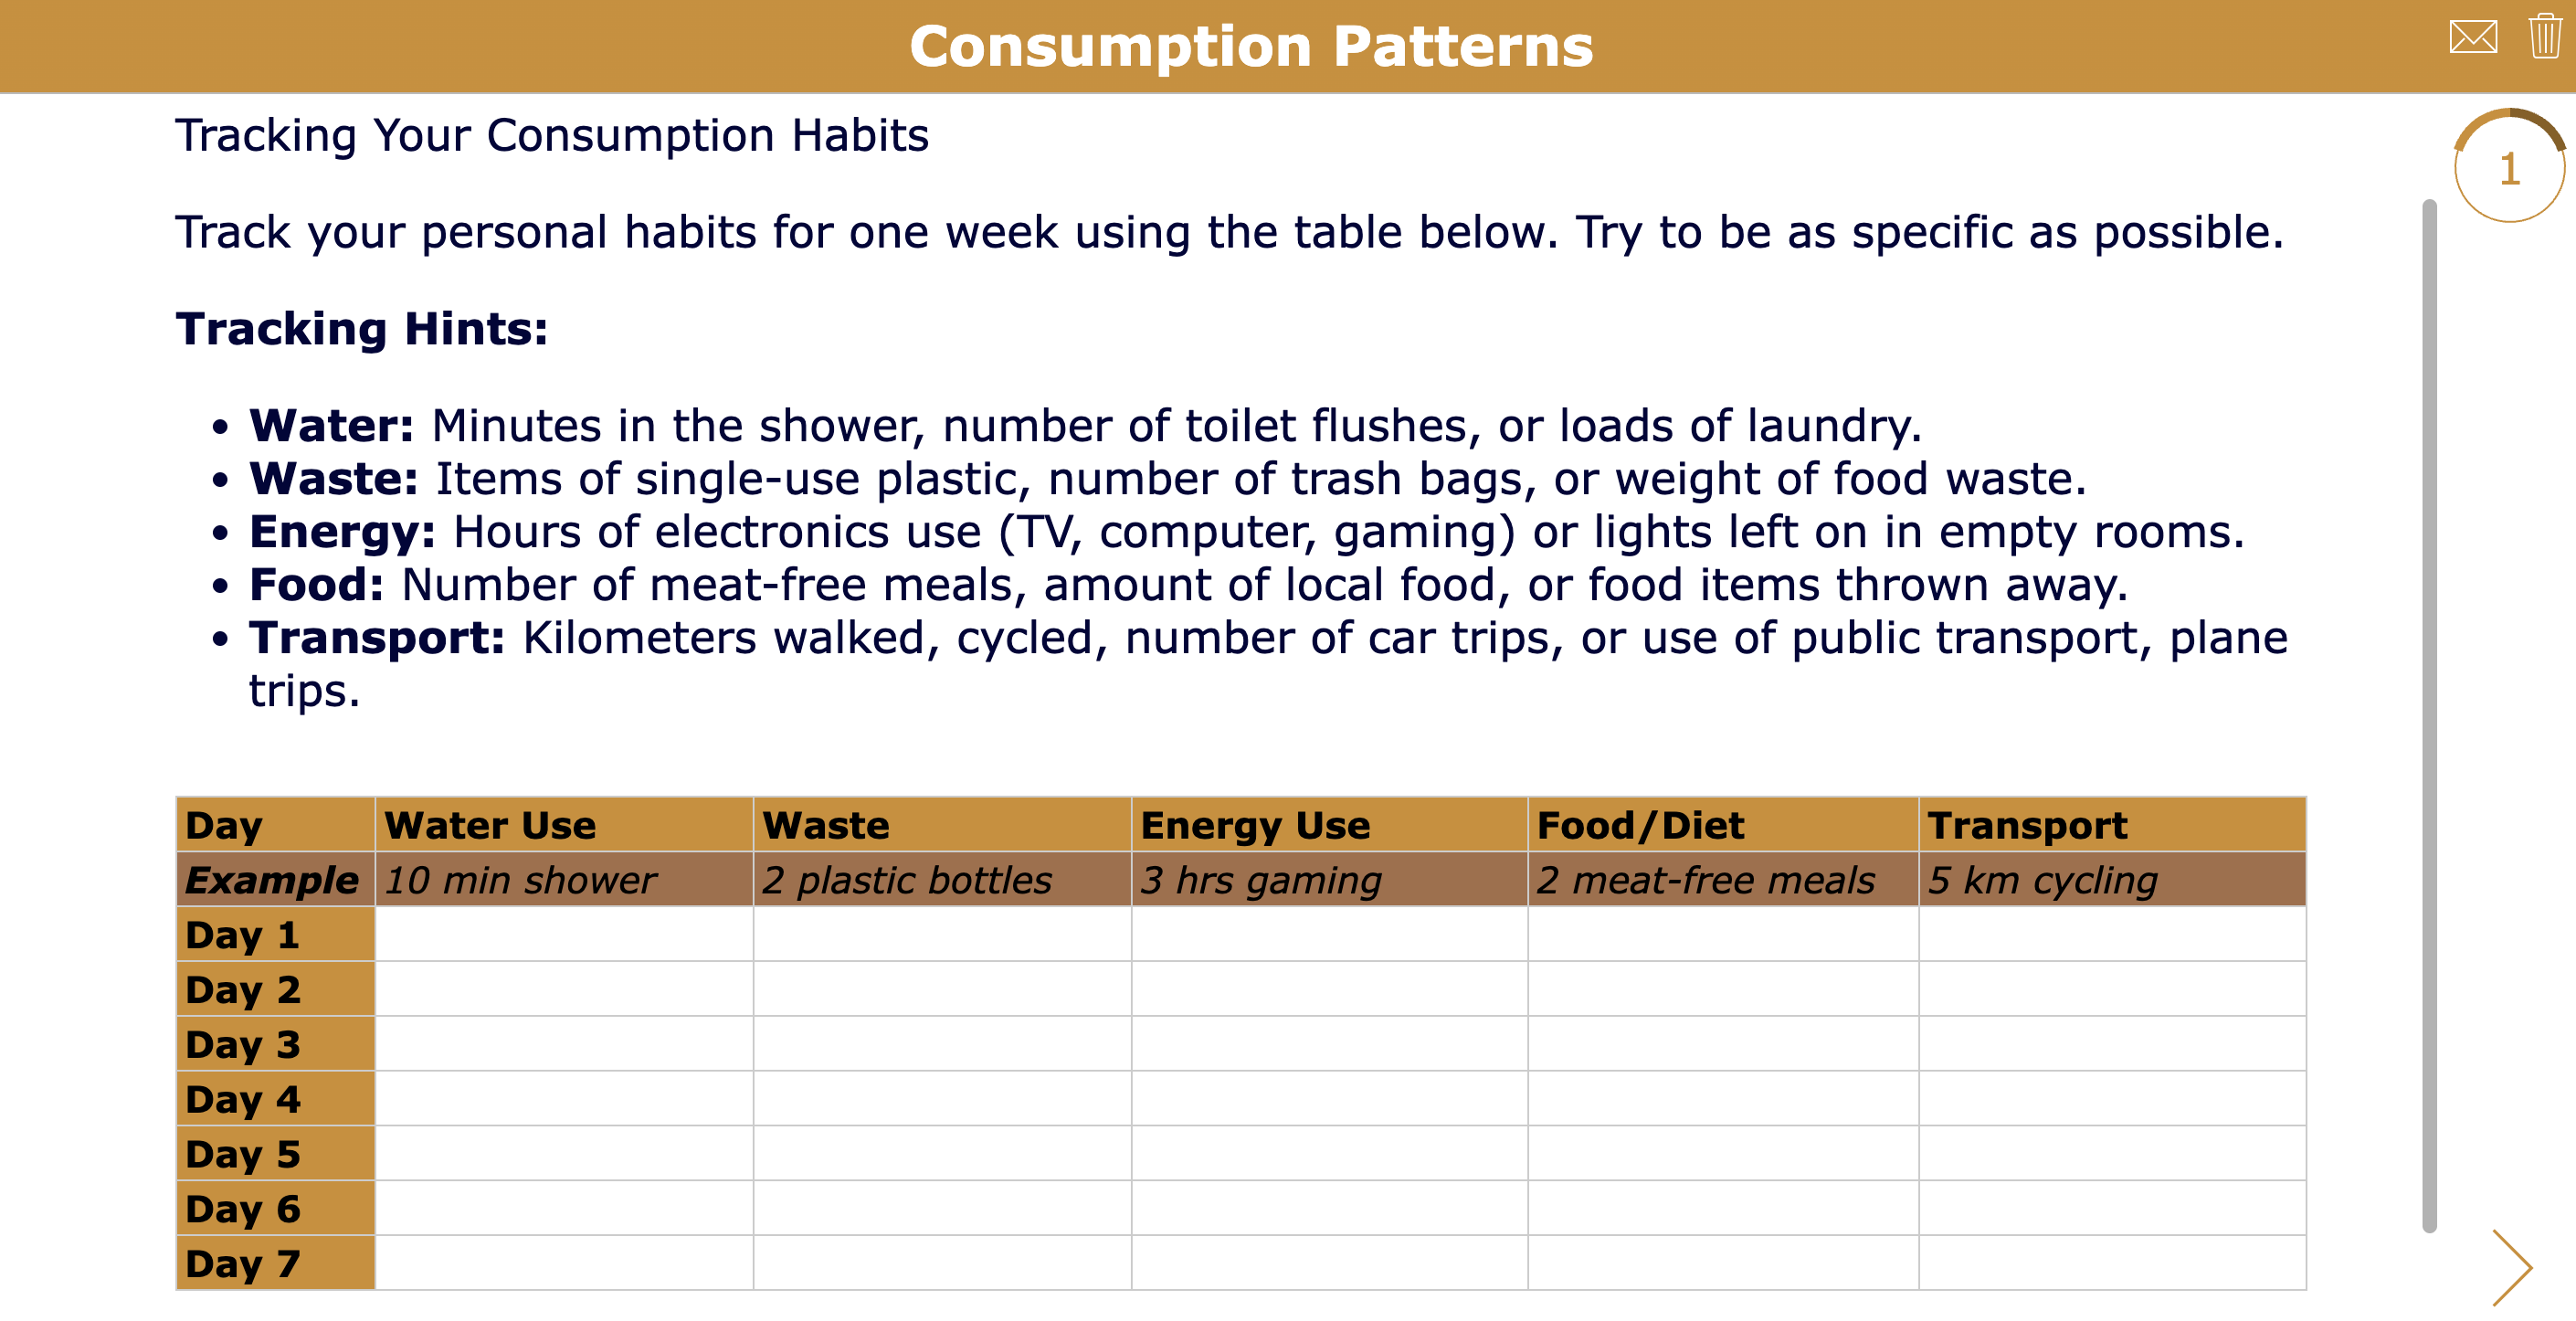Click the Example row label
The image size is (2576, 1321).
point(270,880)
